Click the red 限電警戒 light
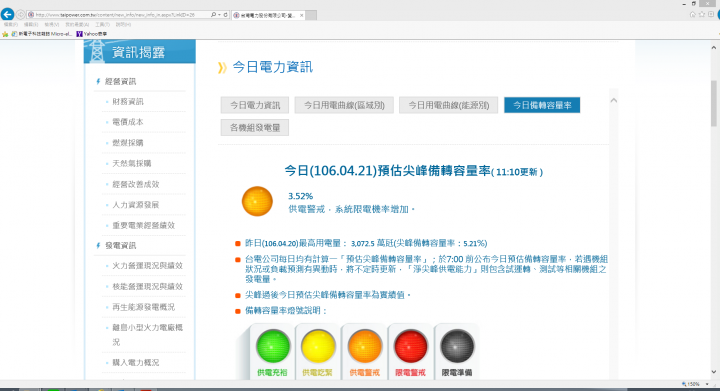Image resolution: width=720 pixels, height=391 pixels. coord(411,346)
